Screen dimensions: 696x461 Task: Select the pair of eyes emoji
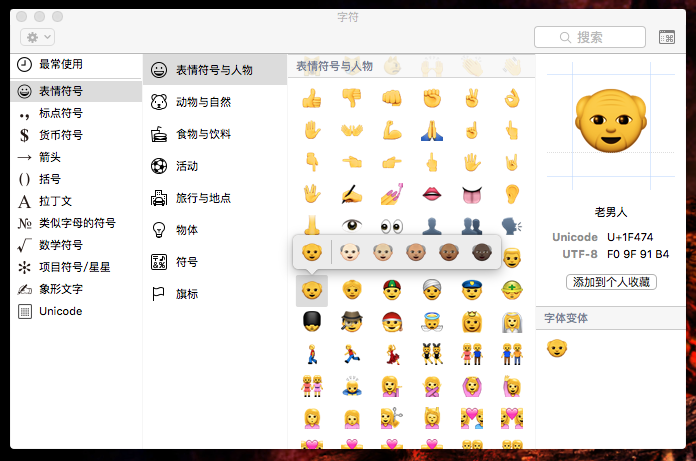tap(392, 226)
